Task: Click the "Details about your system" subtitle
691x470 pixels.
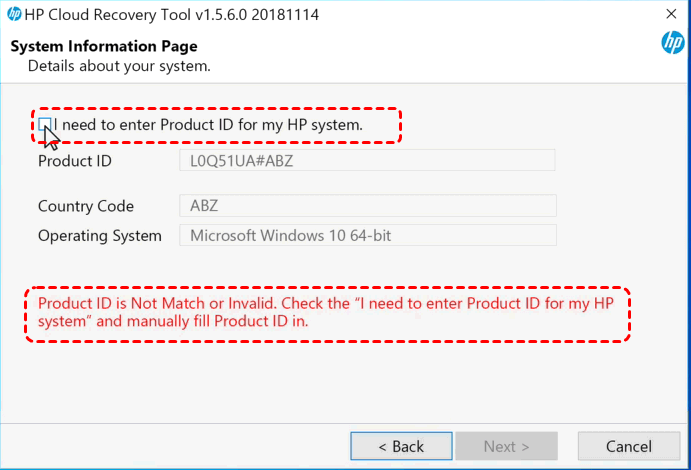Action: pos(119,66)
